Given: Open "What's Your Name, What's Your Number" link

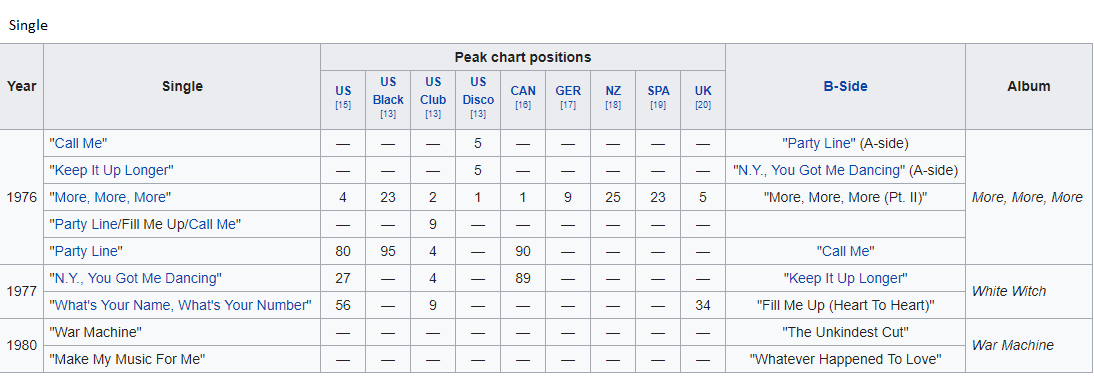Looking at the screenshot, I should [182, 306].
